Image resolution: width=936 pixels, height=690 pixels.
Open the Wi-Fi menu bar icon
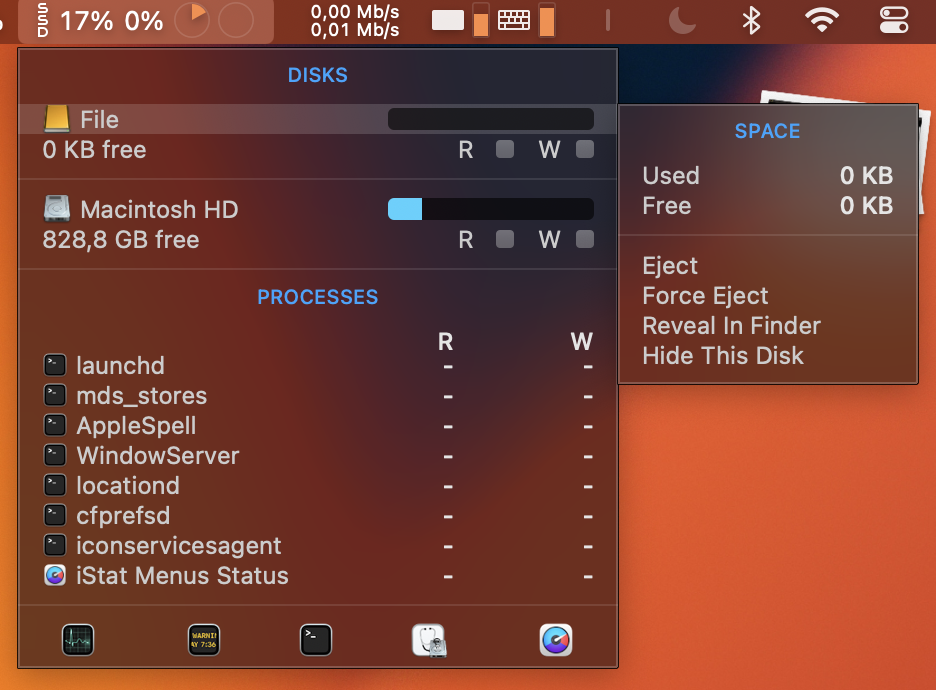coord(822,20)
